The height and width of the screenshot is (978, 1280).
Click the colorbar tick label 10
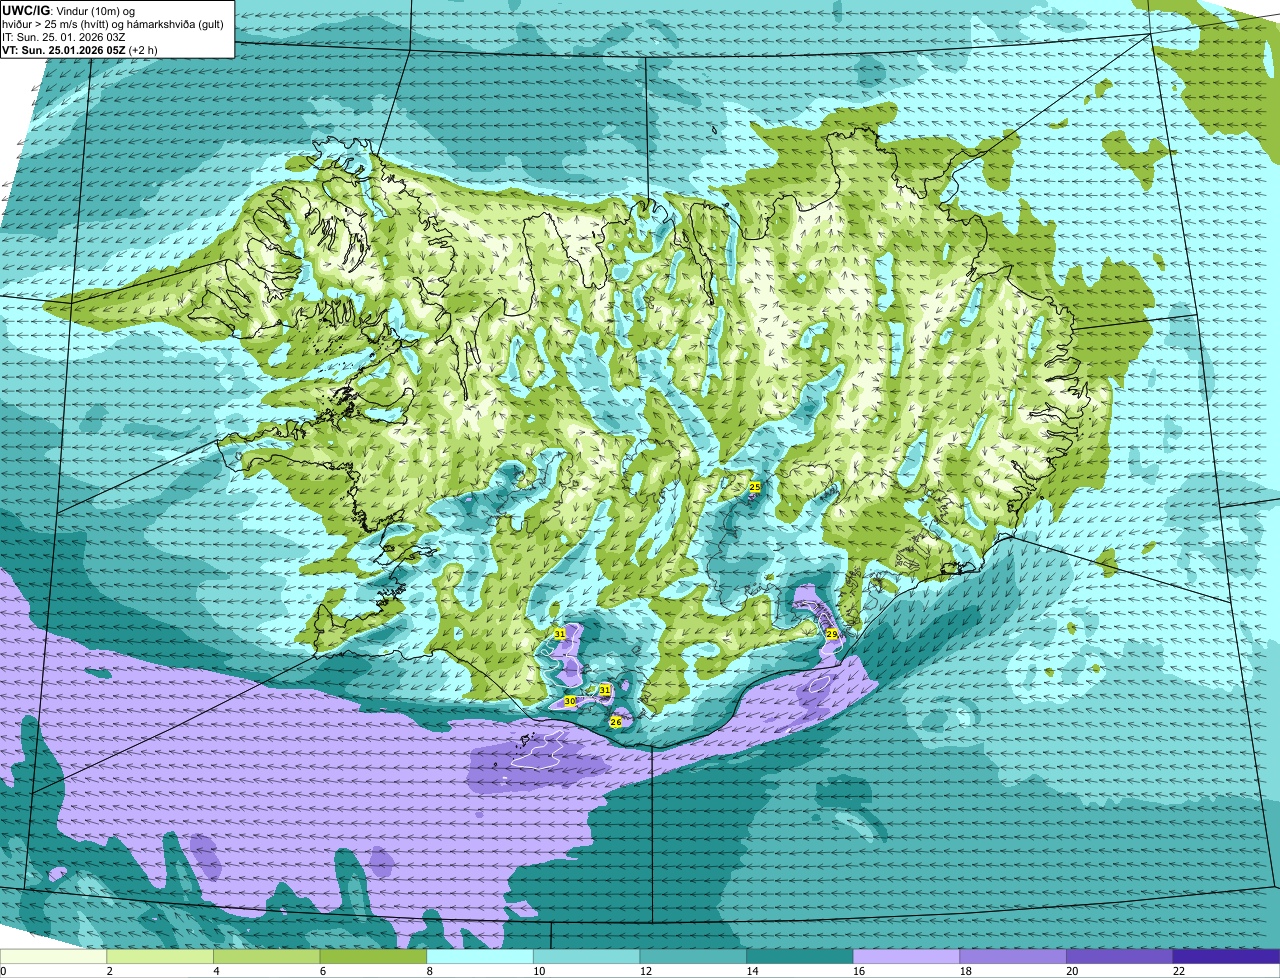pos(539,971)
